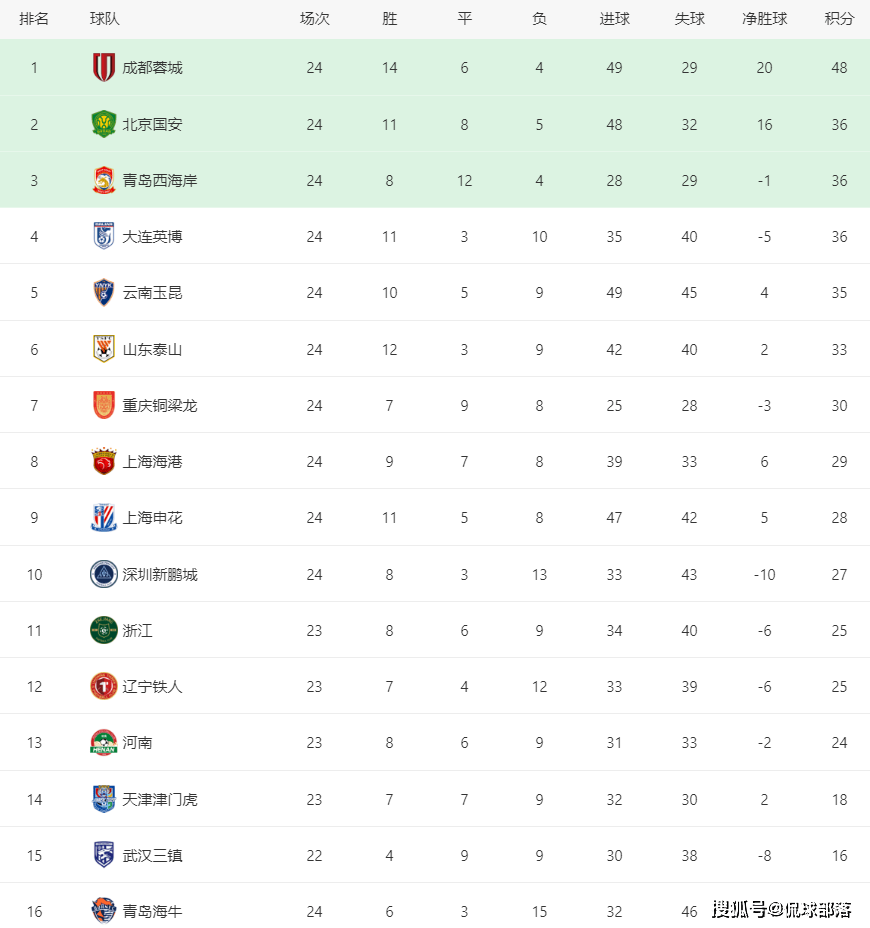Select the 积分 column header
This screenshot has width=870, height=928.
[839, 19]
